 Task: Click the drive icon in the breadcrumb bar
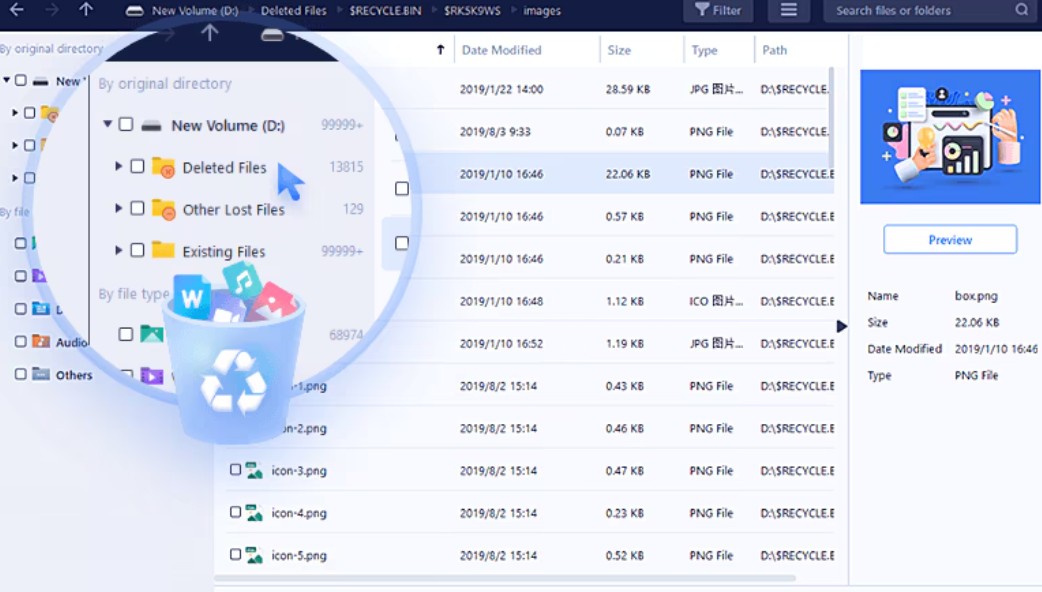tap(135, 11)
